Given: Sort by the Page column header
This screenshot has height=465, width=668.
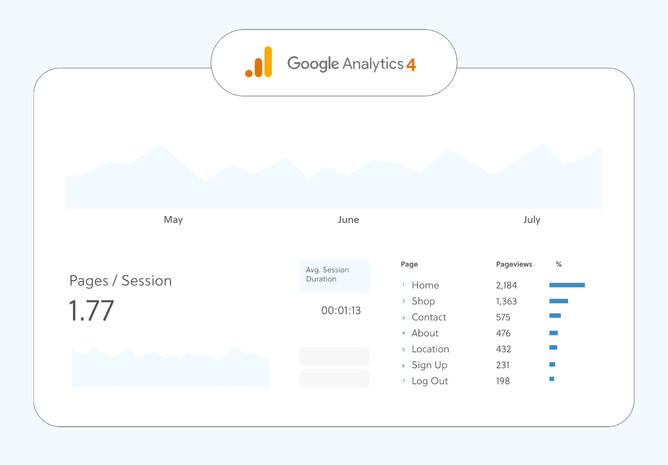Looking at the screenshot, I should click(x=409, y=264).
